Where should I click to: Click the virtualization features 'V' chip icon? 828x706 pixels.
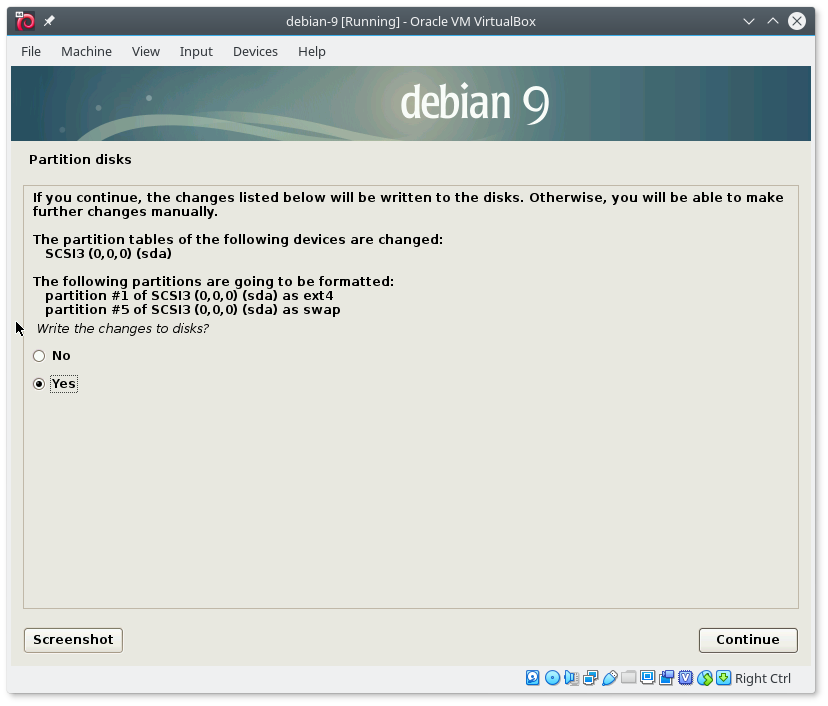[685, 678]
